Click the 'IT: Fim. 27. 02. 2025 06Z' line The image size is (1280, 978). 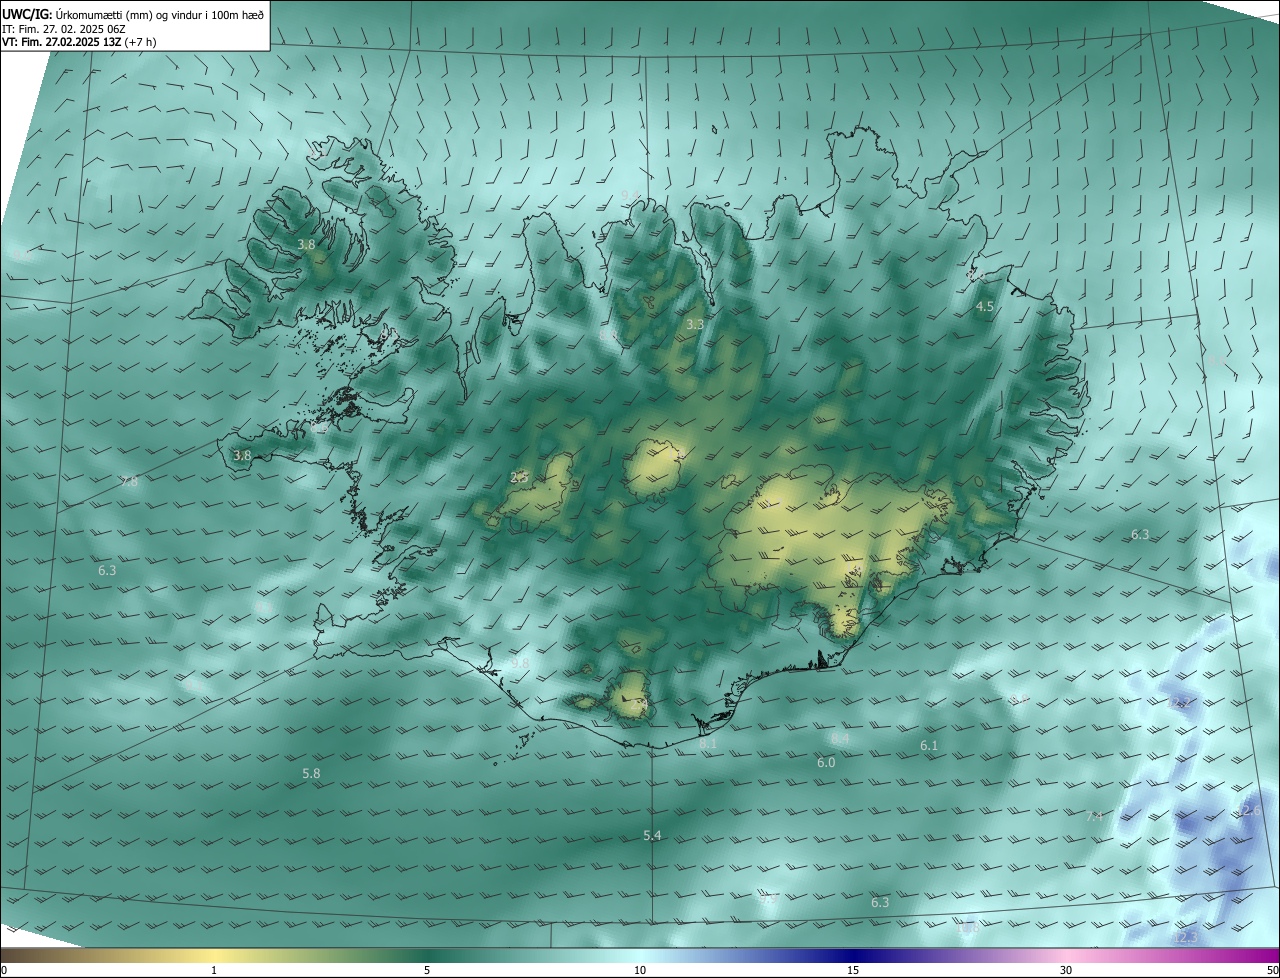pos(62,29)
